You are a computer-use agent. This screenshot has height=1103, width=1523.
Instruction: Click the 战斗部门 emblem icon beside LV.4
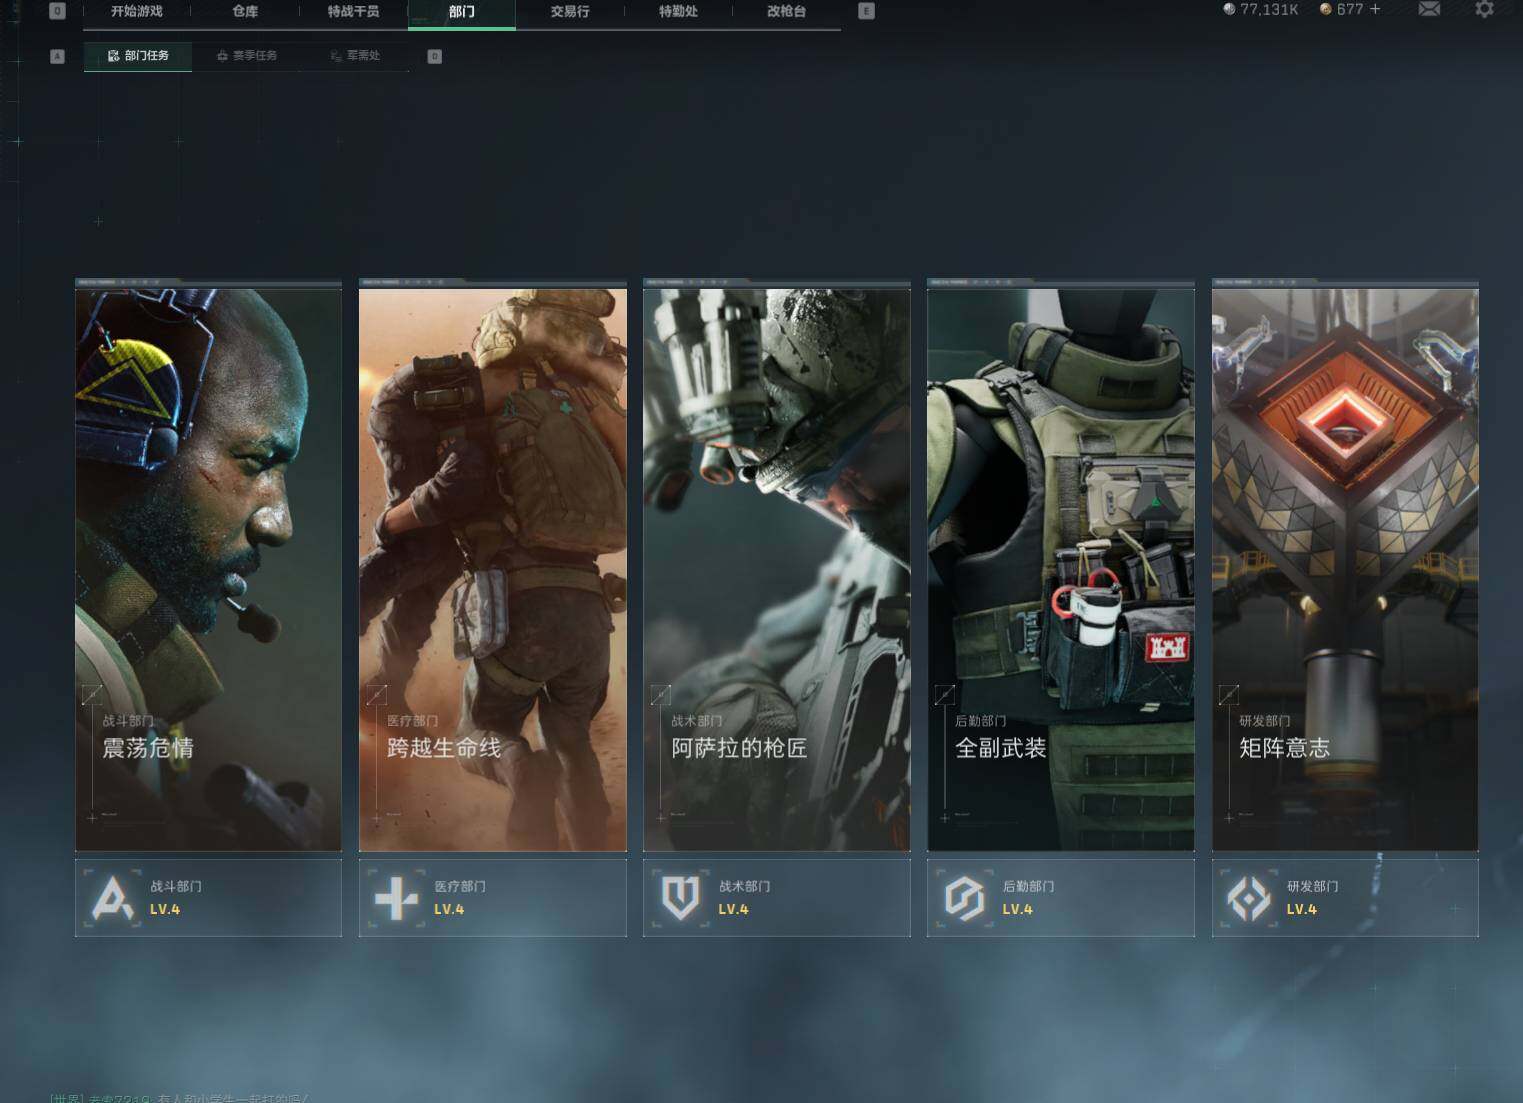tap(112, 898)
